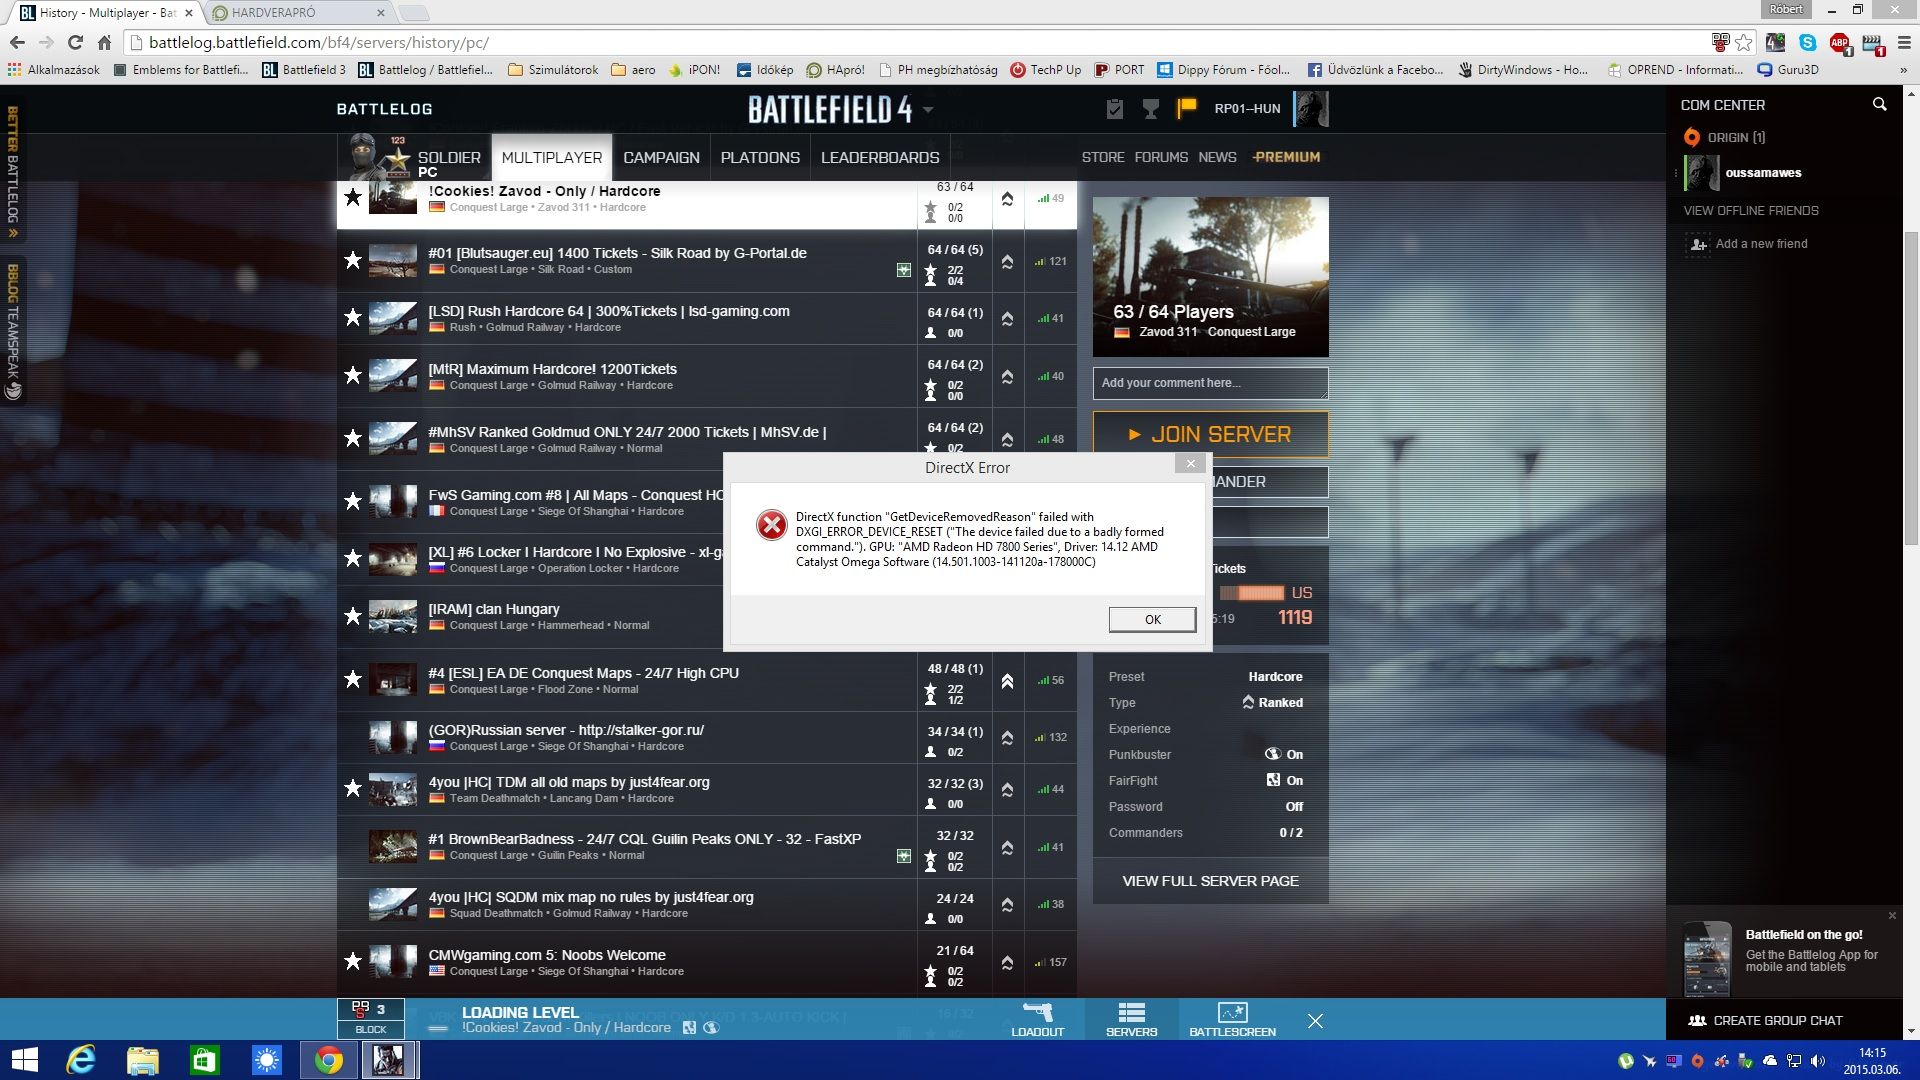Open the notifications flag icon

click(1187, 108)
